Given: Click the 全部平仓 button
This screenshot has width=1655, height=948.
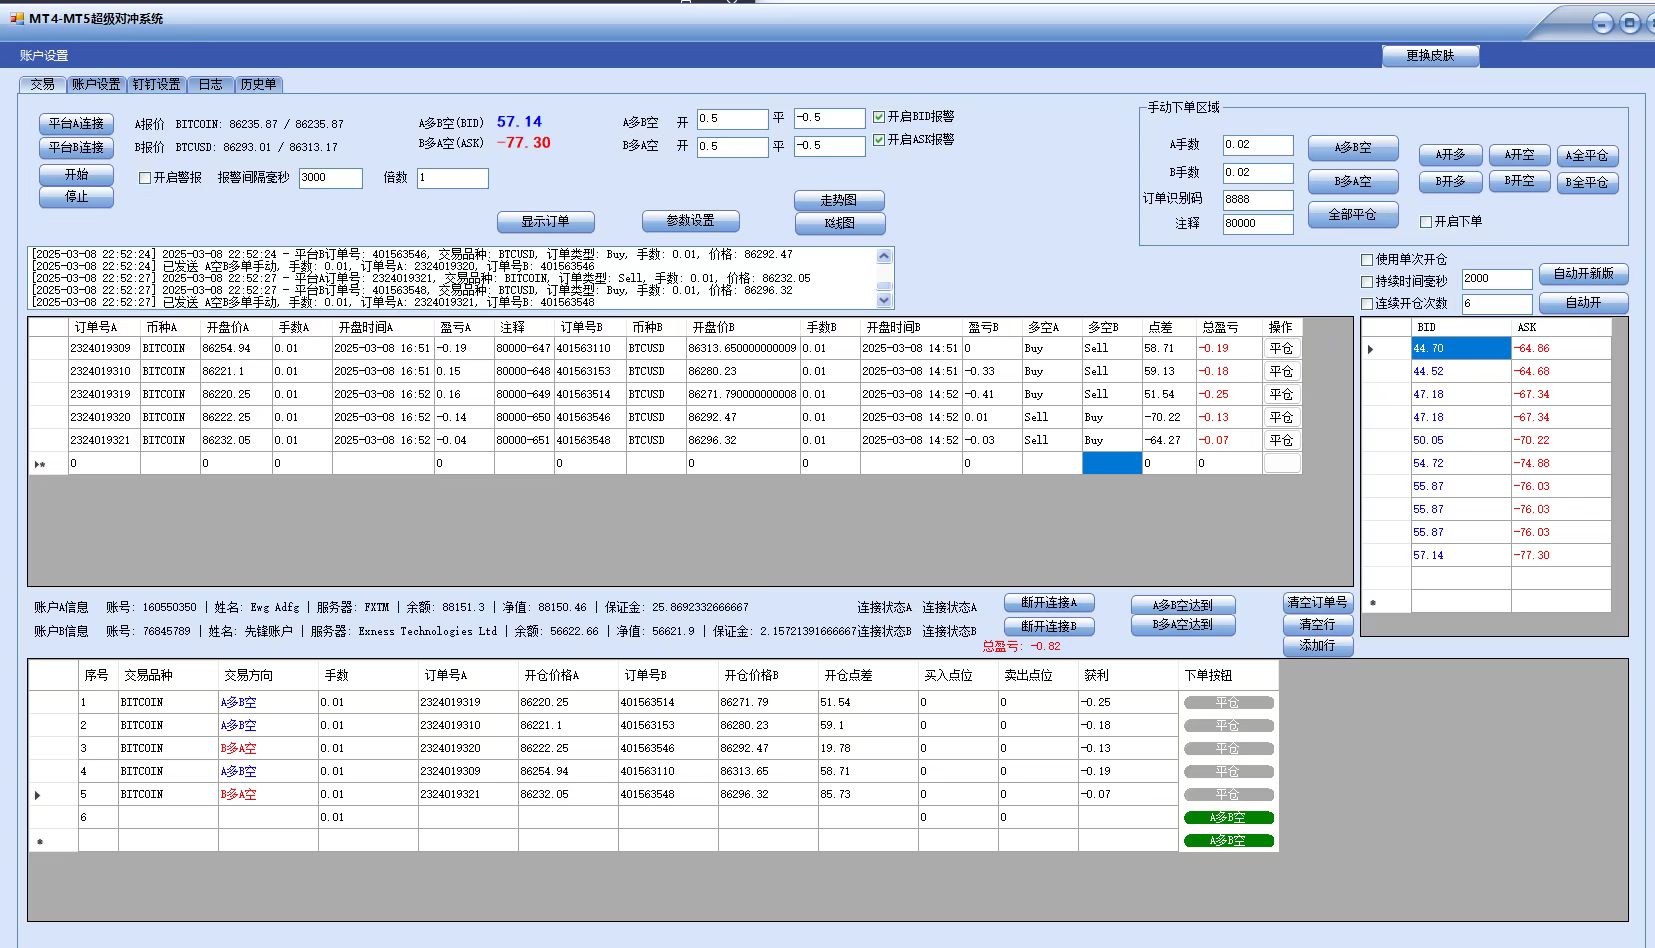Looking at the screenshot, I should (x=1352, y=215).
